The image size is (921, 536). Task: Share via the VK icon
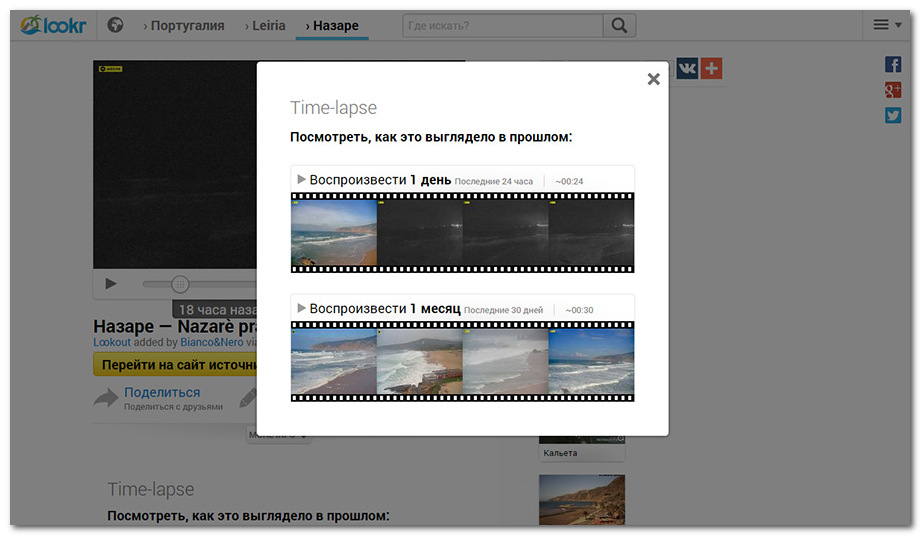tap(687, 68)
